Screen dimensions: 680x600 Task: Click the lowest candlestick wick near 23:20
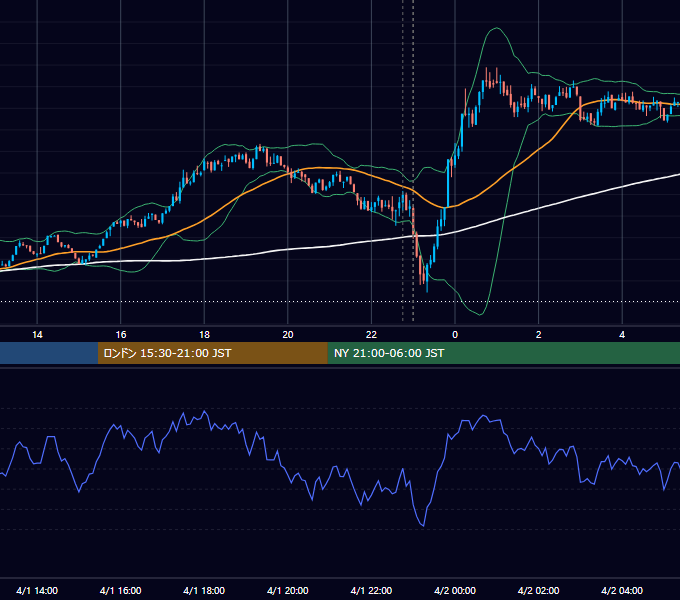(x=427, y=289)
